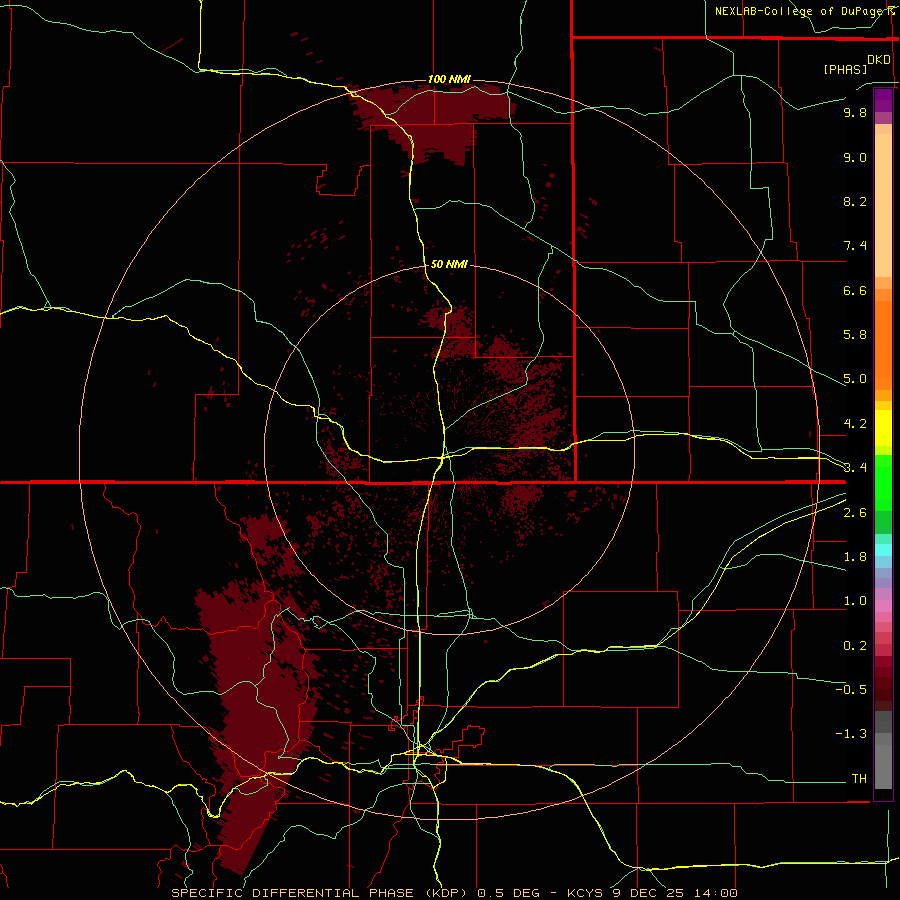Image resolution: width=900 pixels, height=900 pixels.
Task: Click the 1.0 color scale value
Action: pos(855,601)
